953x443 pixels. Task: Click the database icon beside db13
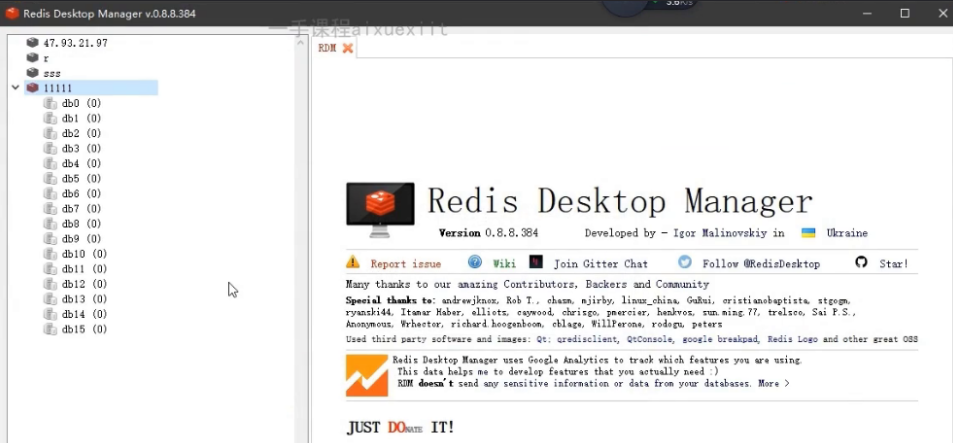[x=50, y=299]
